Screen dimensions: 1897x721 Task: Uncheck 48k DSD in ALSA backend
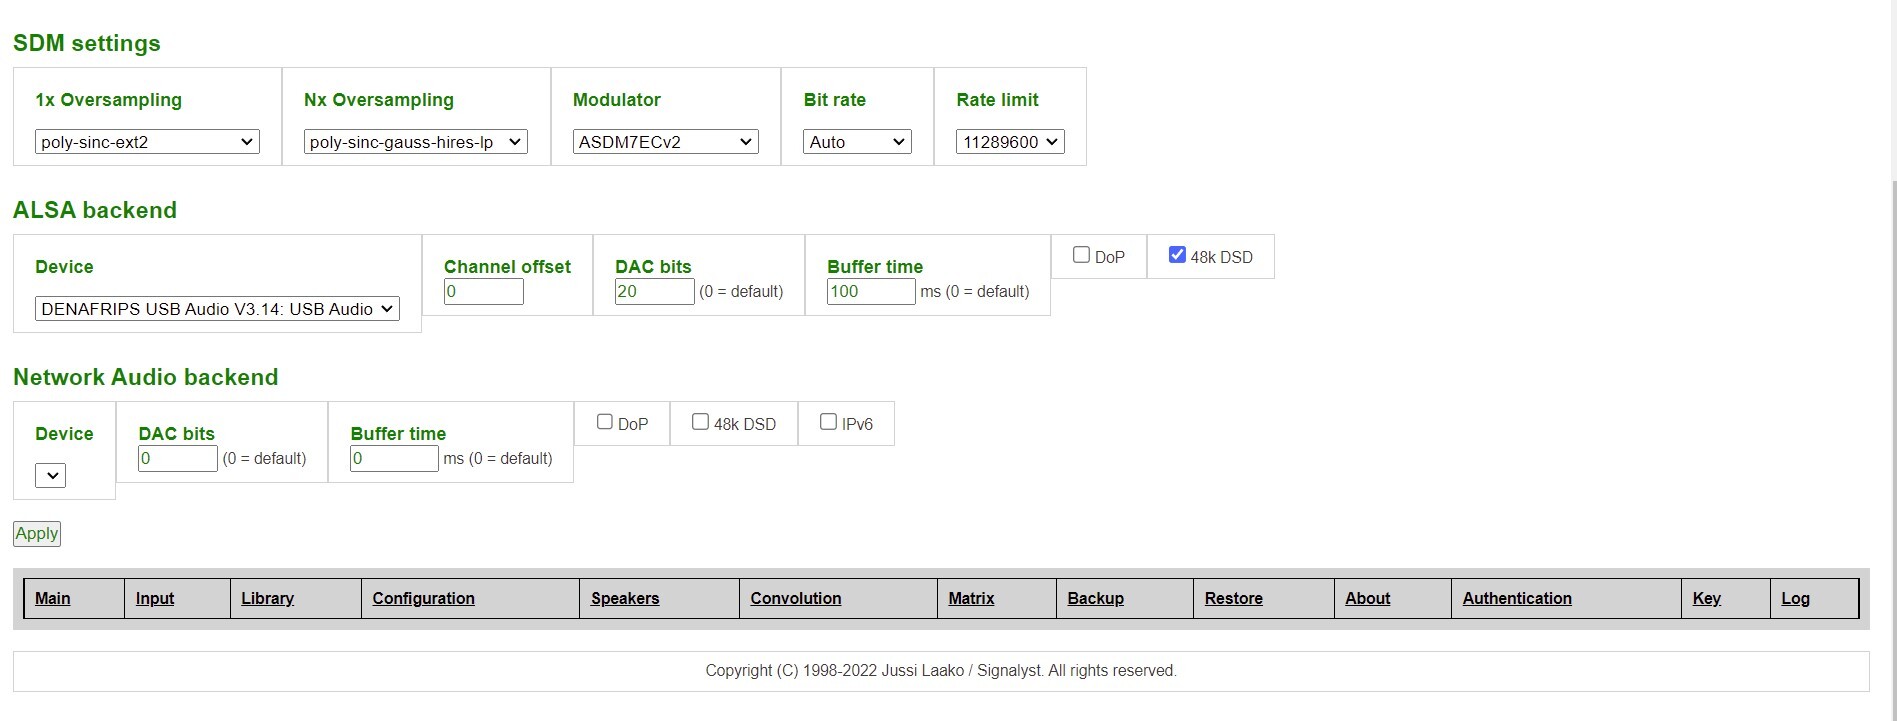(x=1177, y=255)
